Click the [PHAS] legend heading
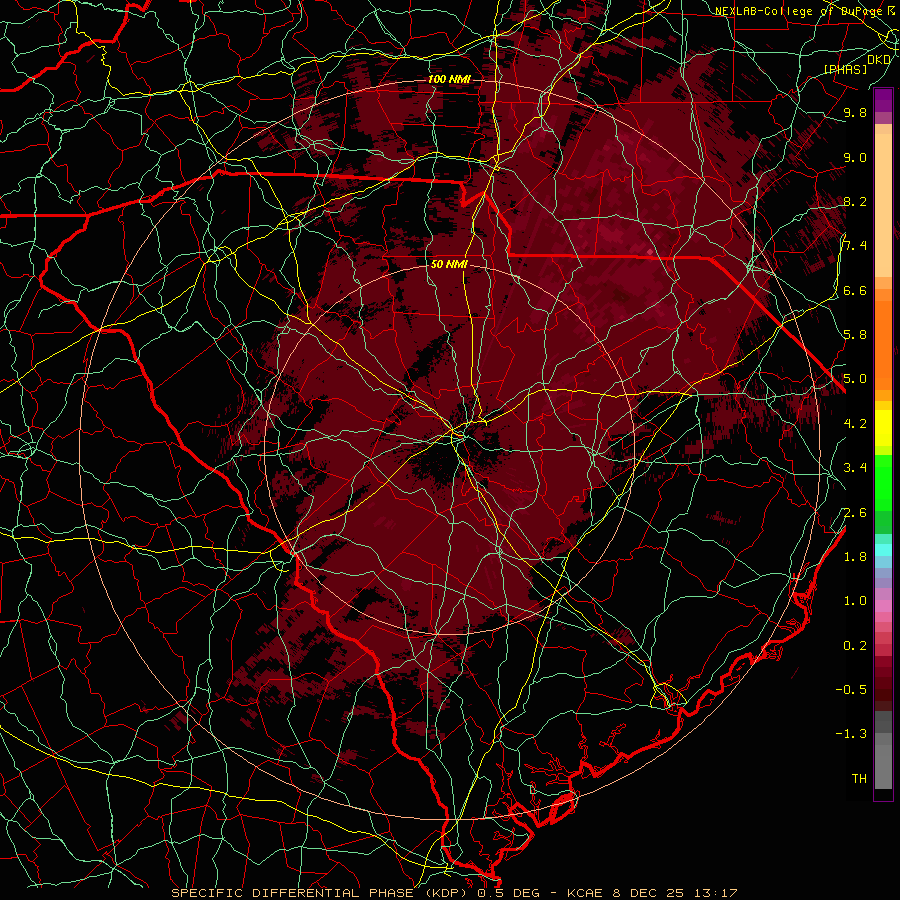Viewport: 900px width, 900px height. [x=845, y=69]
